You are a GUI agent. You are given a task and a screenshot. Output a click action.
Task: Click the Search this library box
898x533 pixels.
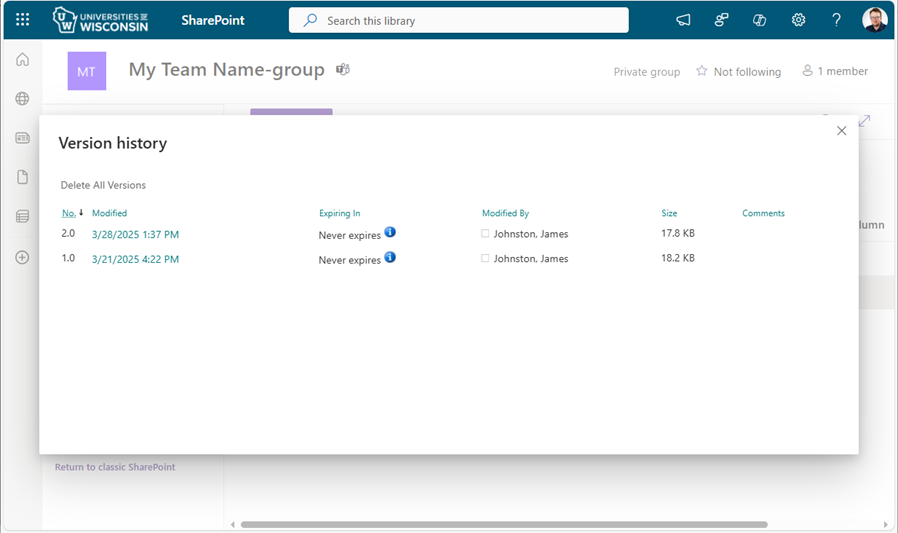pos(458,20)
